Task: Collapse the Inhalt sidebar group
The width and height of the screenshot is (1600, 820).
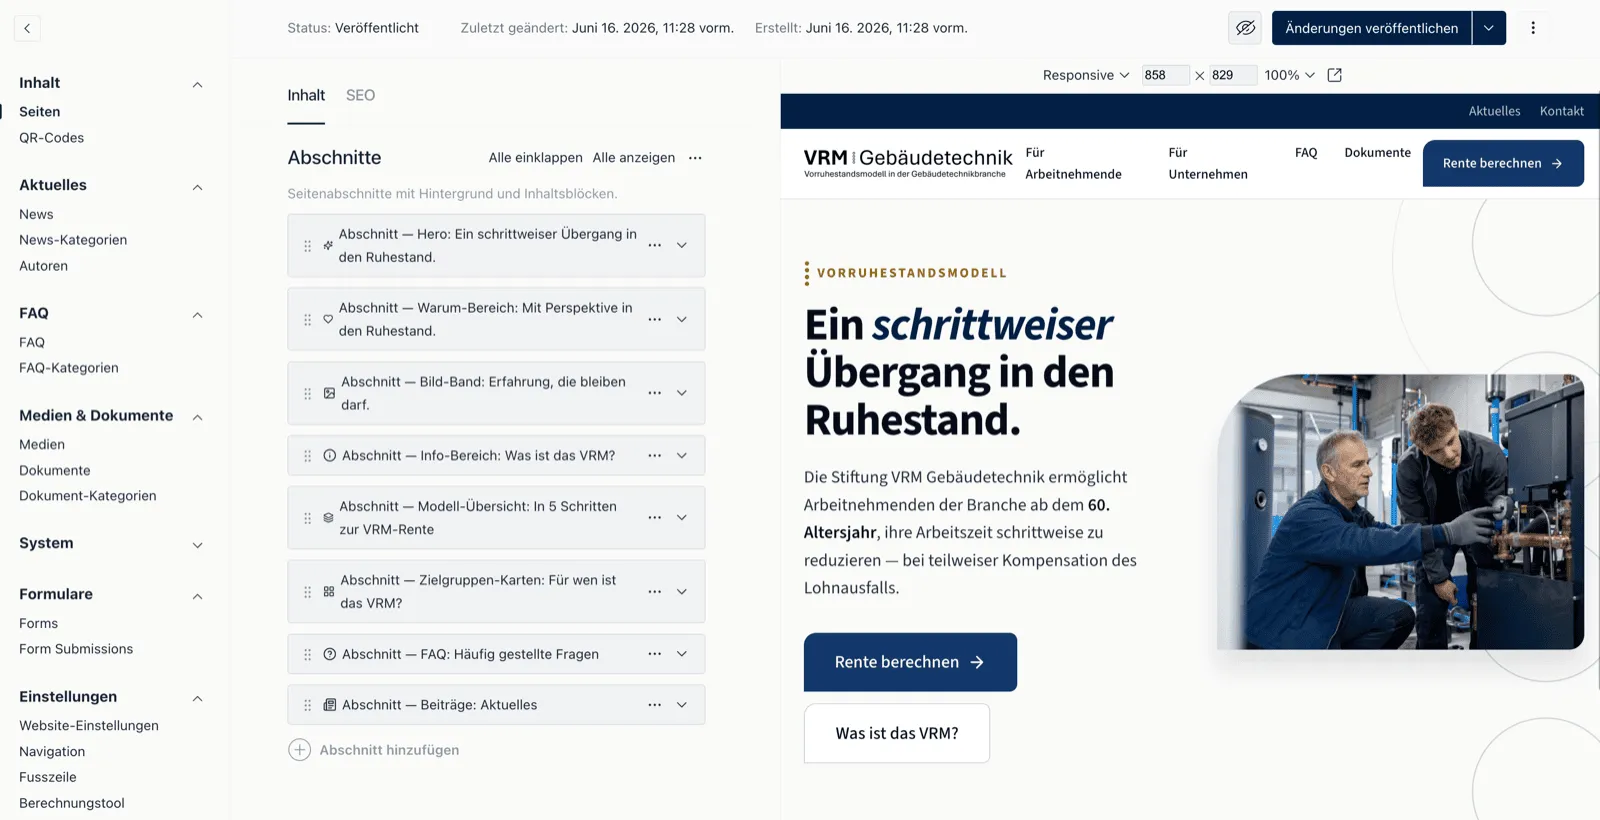Action: pos(197,84)
